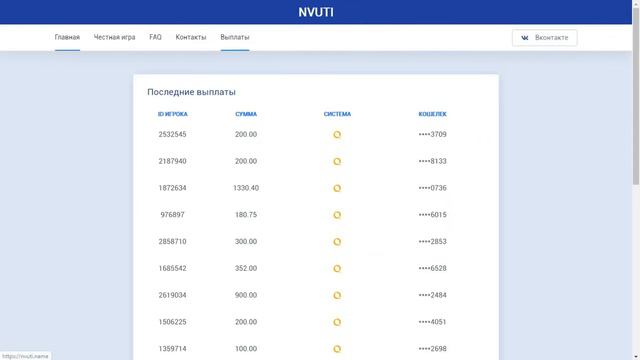Screen dimensions: 640x360
Task: Click payment system icon for player 1685542
Action: (337, 269)
